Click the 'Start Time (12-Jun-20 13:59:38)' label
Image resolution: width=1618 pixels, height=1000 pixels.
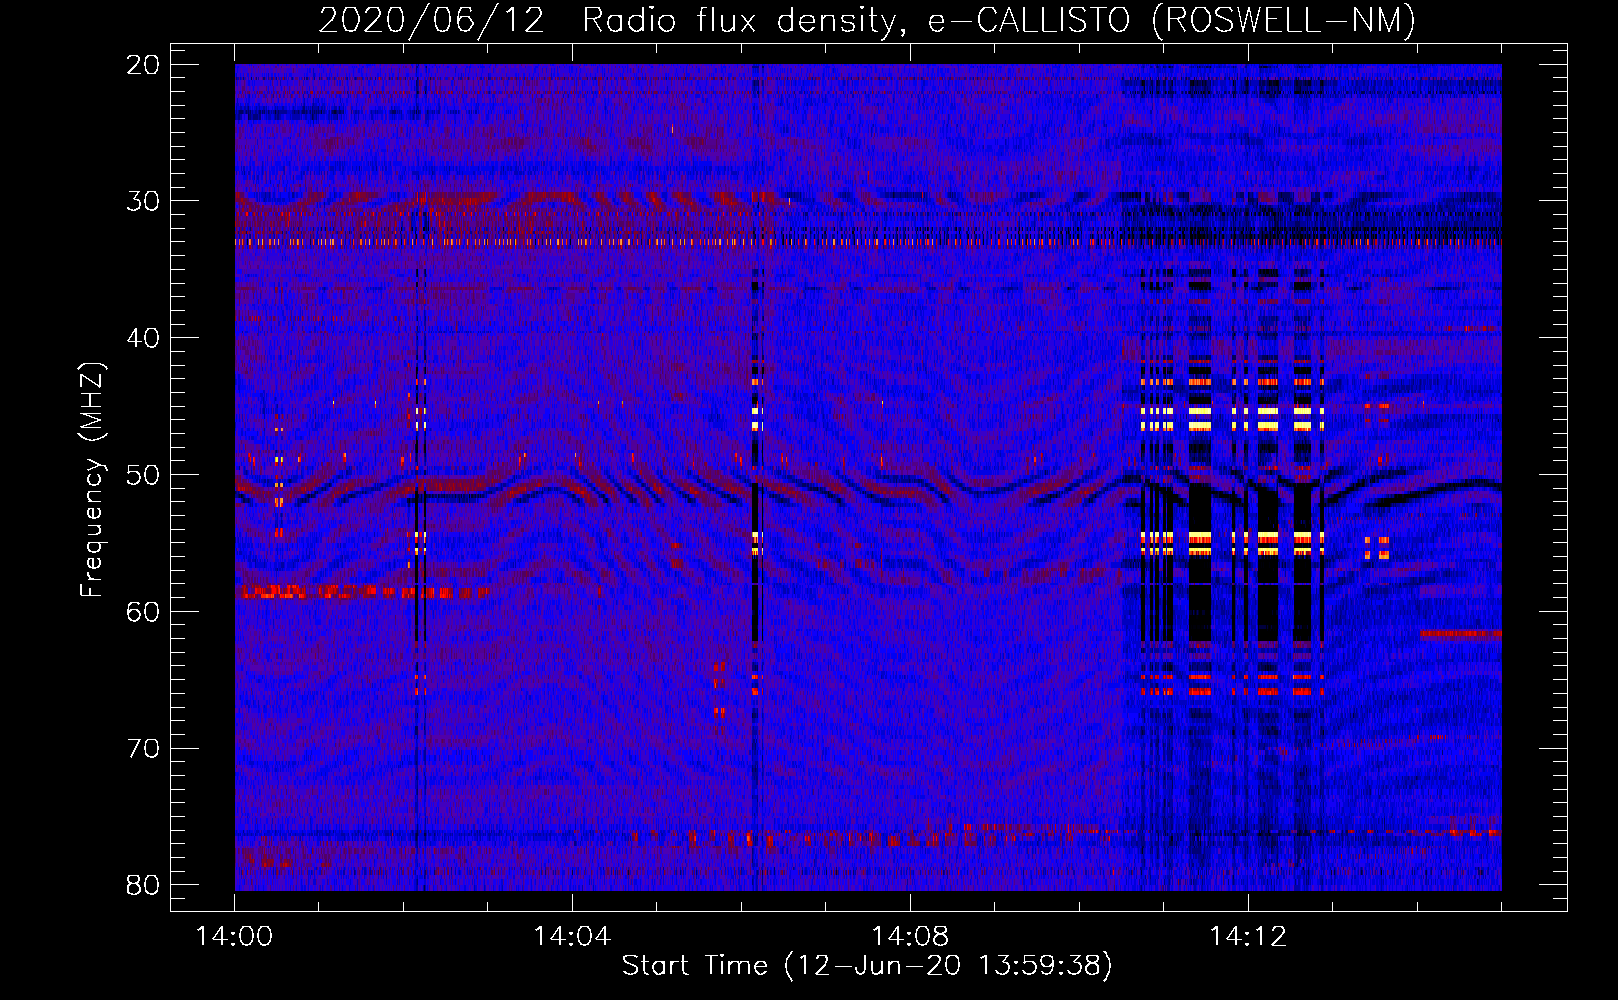tap(867, 966)
